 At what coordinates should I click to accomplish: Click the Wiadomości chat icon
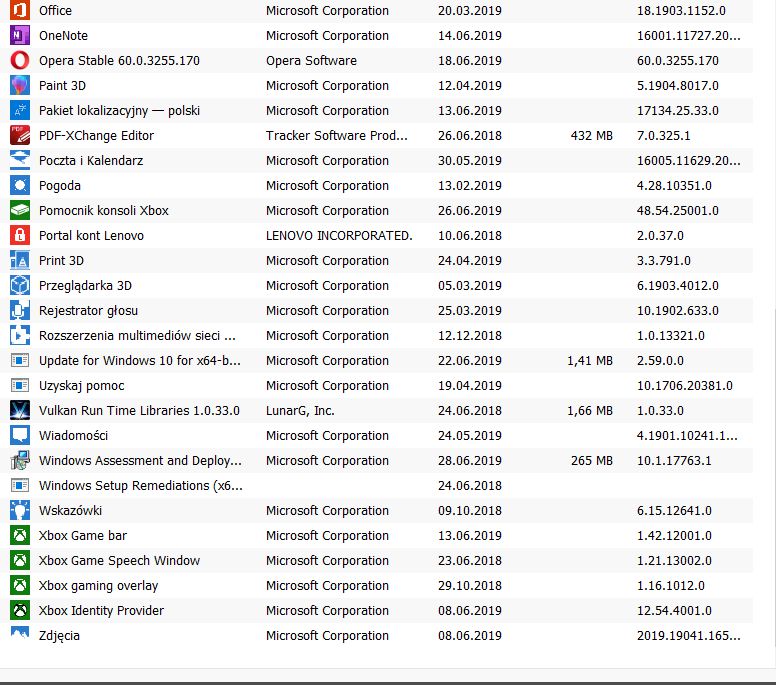20,436
